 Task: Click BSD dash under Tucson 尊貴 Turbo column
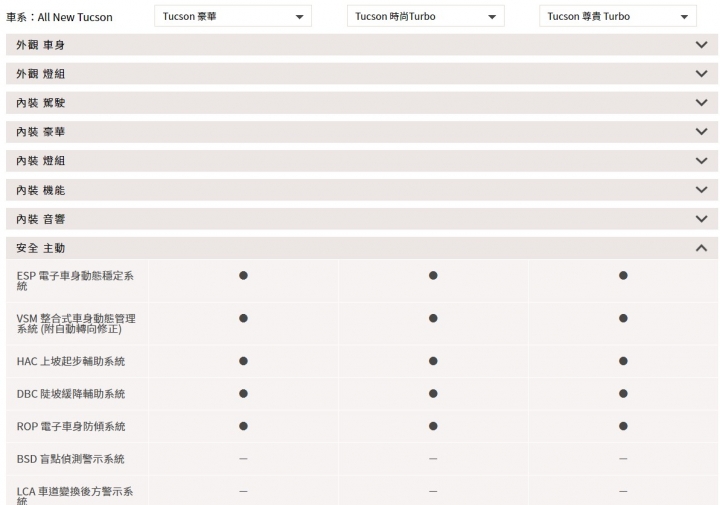[x=623, y=459]
